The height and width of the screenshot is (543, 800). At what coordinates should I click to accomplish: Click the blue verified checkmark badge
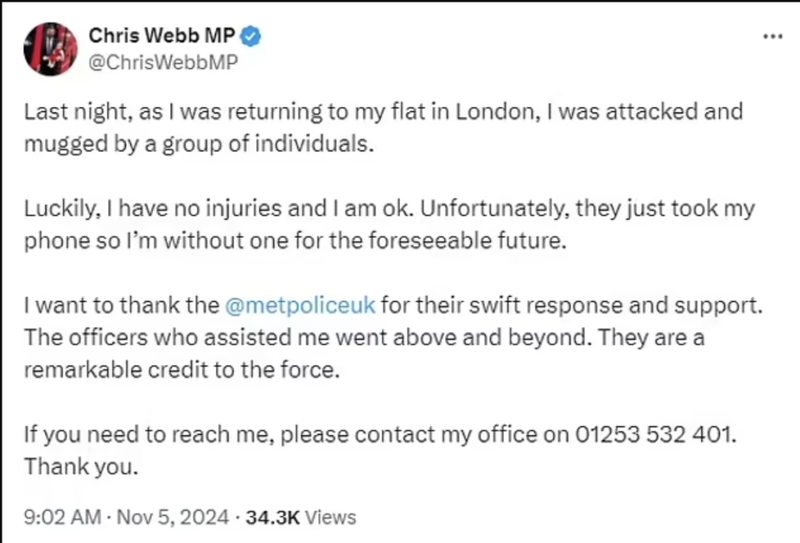click(x=252, y=36)
